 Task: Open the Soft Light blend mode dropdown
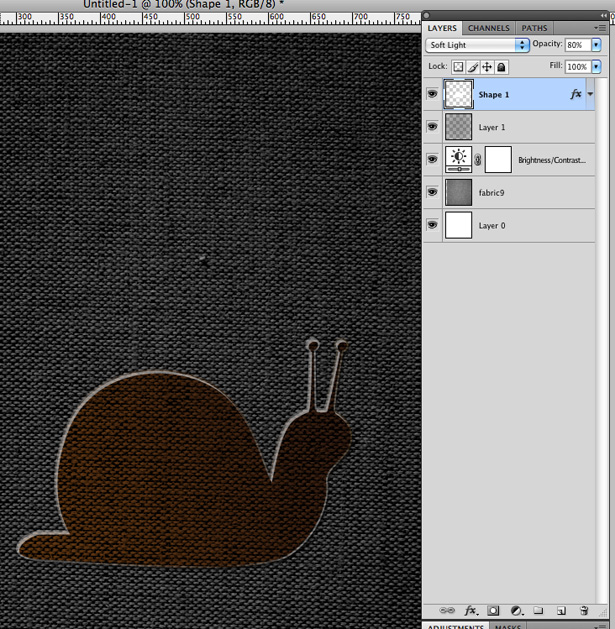point(477,45)
